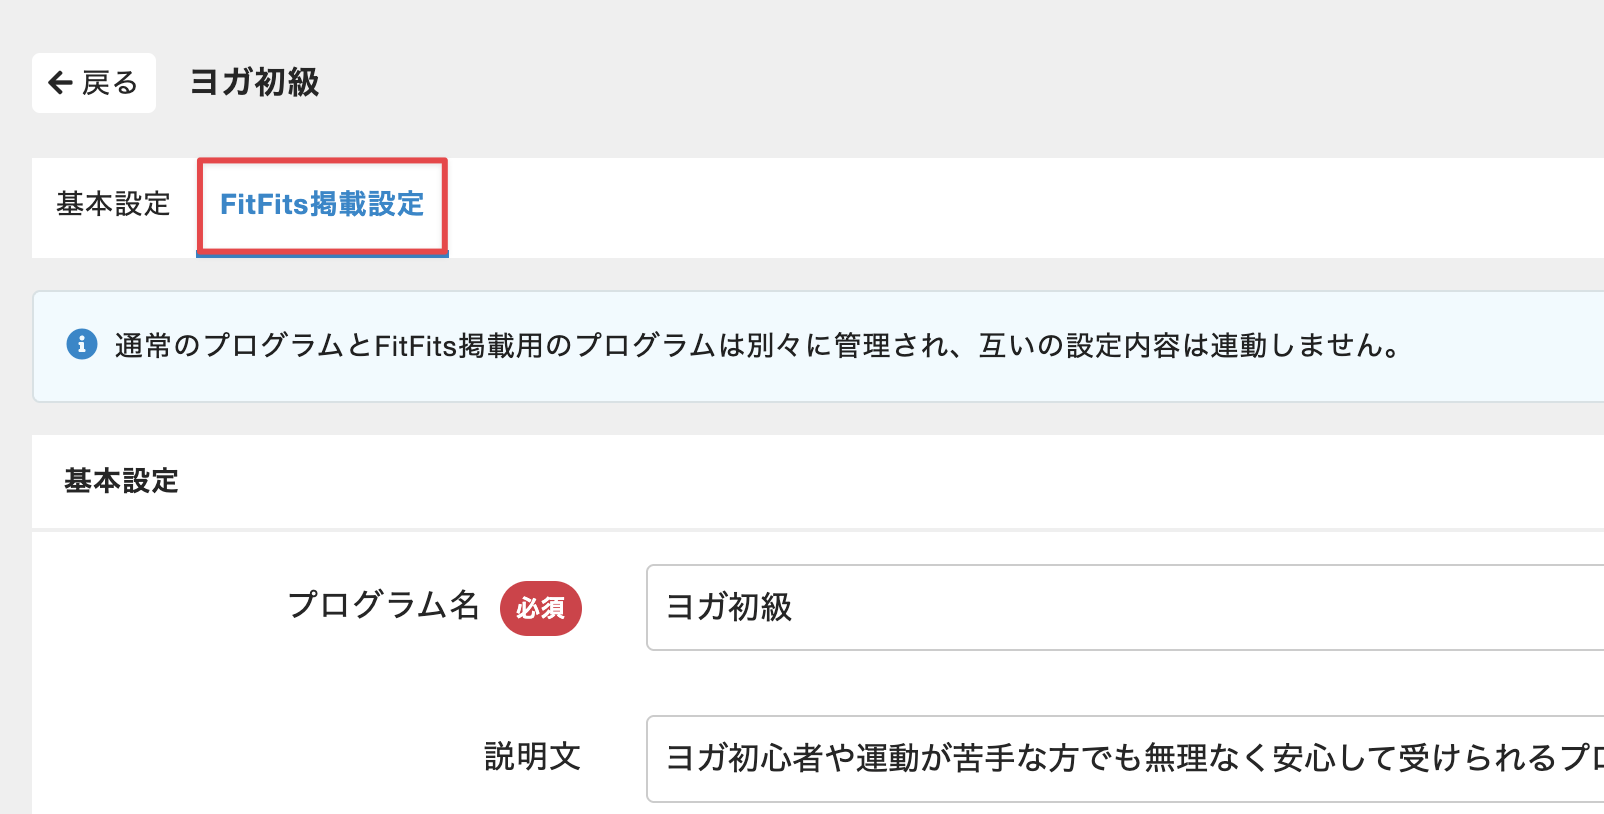Click the info notice text about FitFits

(x=756, y=346)
